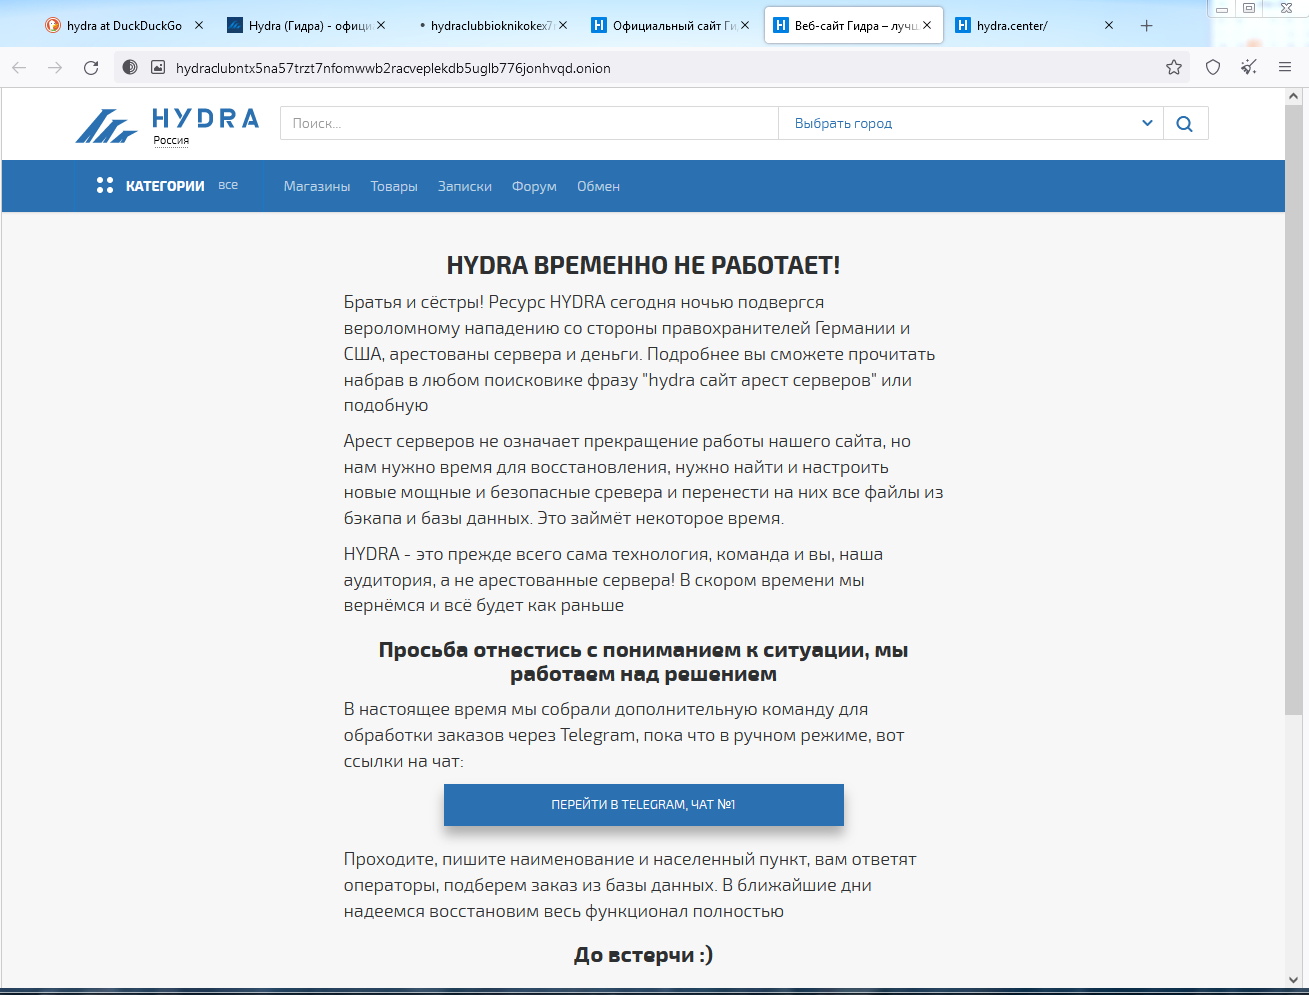Click the blue search magnifier icon
Viewport: 1309px width, 995px height.
pos(1185,124)
